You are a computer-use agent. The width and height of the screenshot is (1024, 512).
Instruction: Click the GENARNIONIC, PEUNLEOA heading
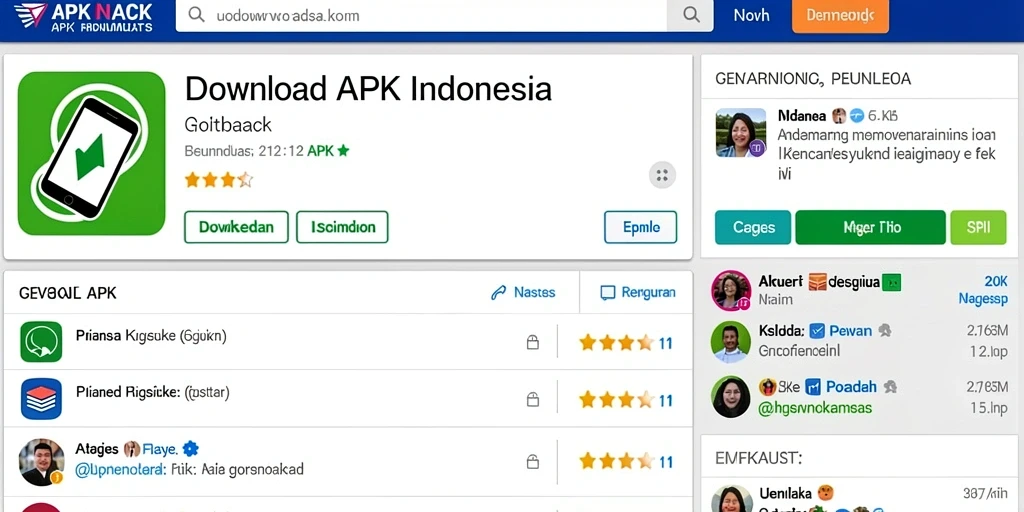point(813,79)
